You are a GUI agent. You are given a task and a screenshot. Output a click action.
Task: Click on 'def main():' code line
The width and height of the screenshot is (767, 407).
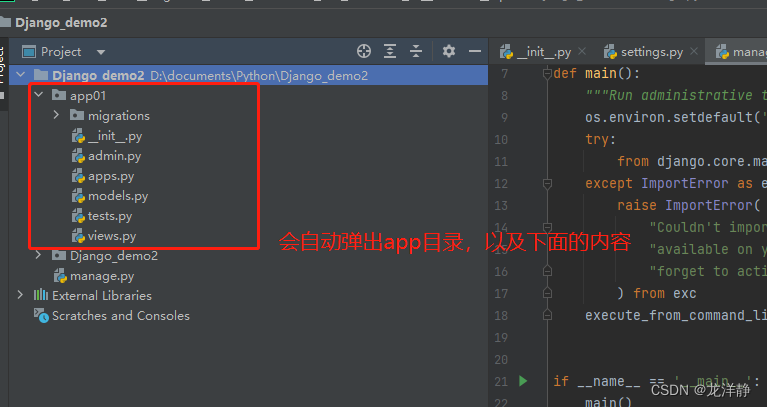(597, 73)
